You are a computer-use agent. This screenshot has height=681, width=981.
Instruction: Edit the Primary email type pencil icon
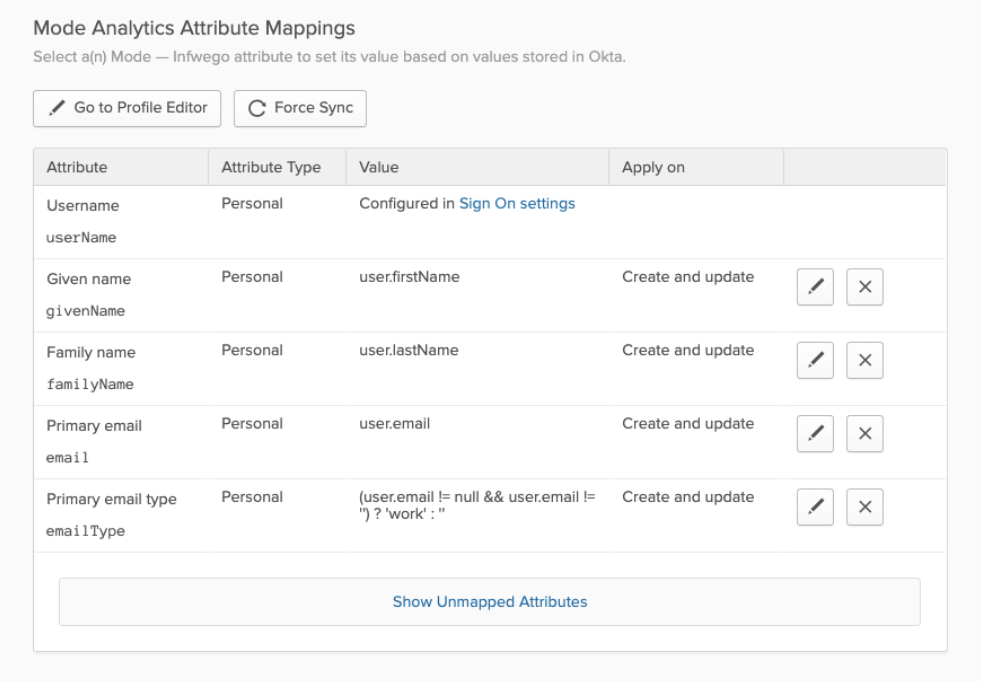pos(815,506)
